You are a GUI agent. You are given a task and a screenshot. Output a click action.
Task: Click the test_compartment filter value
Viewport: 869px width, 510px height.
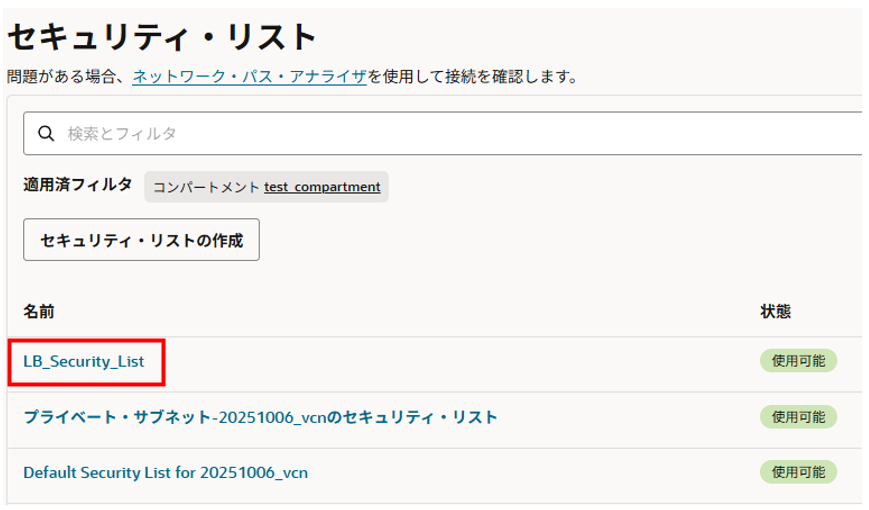coord(322,187)
